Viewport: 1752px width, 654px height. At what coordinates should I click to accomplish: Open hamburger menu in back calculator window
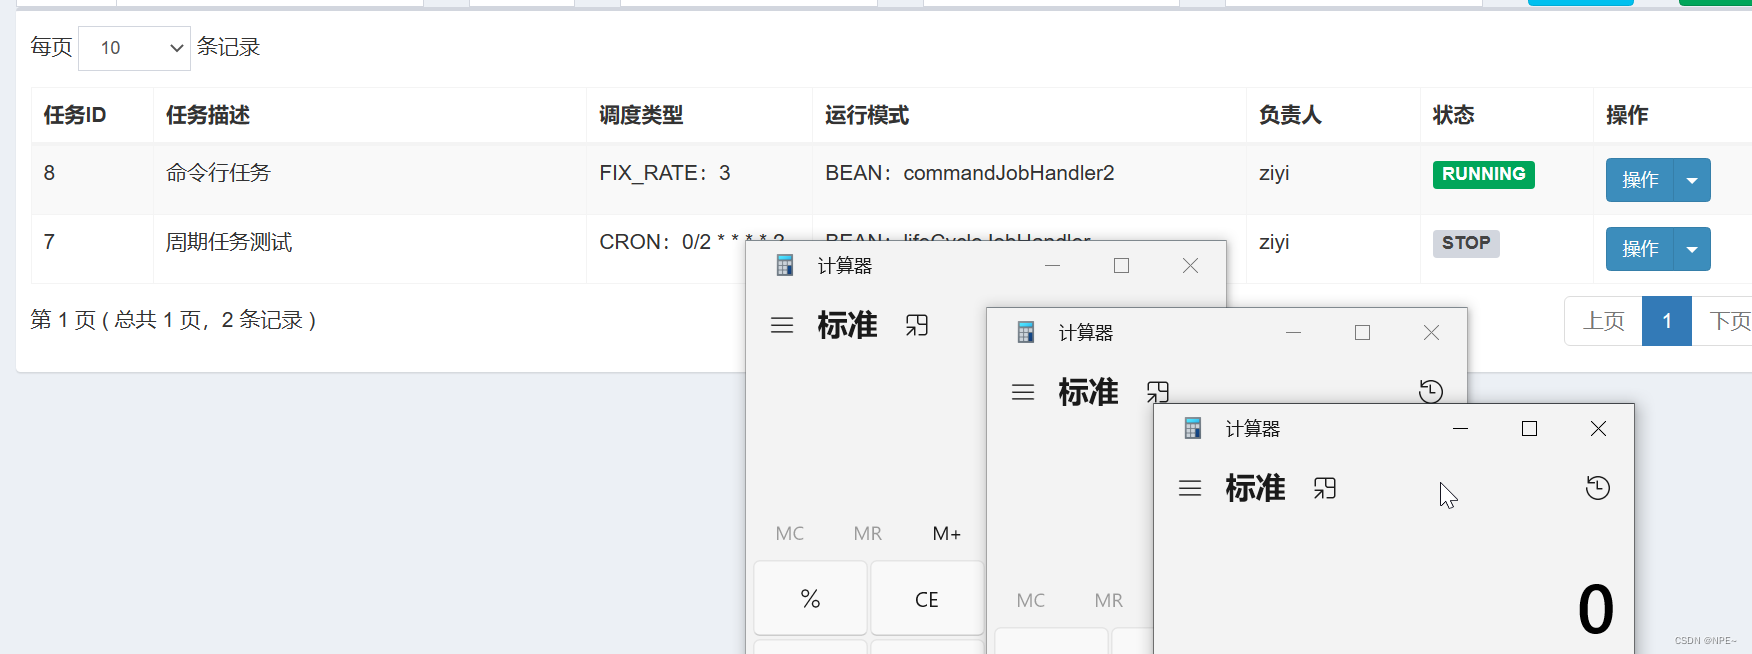click(x=782, y=325)
